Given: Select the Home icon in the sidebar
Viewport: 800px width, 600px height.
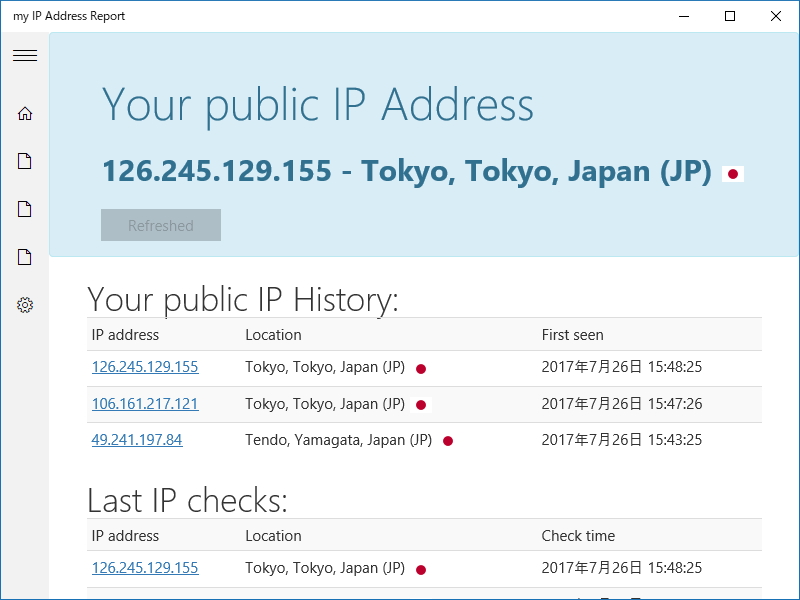Looking at the screenshot, I should (24, 113).
